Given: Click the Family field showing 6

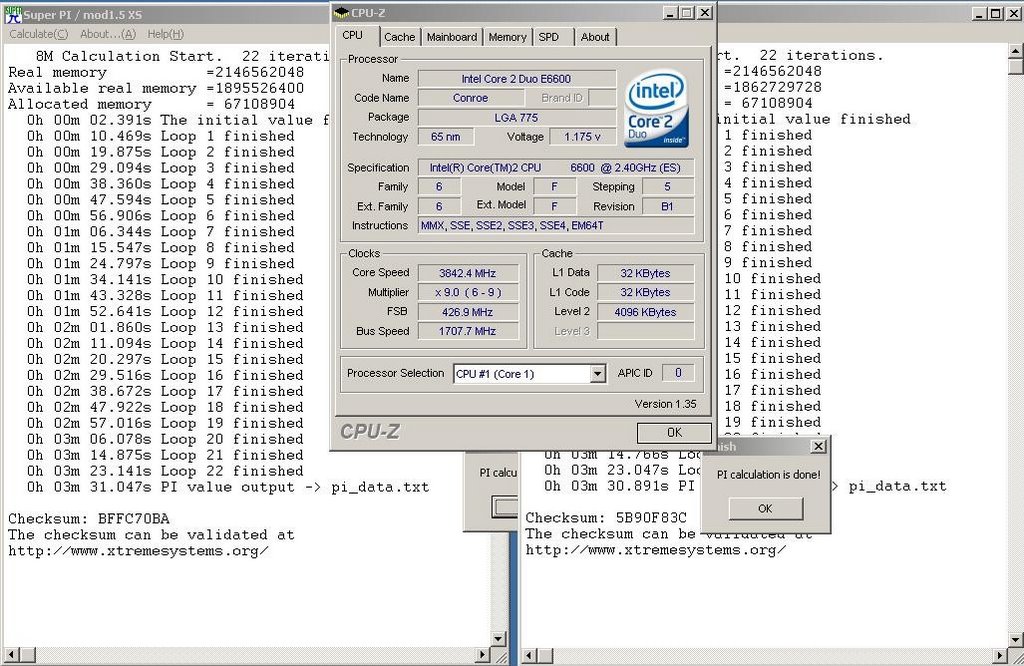Looking at the screenshot, I should click(x=439, y=187).
